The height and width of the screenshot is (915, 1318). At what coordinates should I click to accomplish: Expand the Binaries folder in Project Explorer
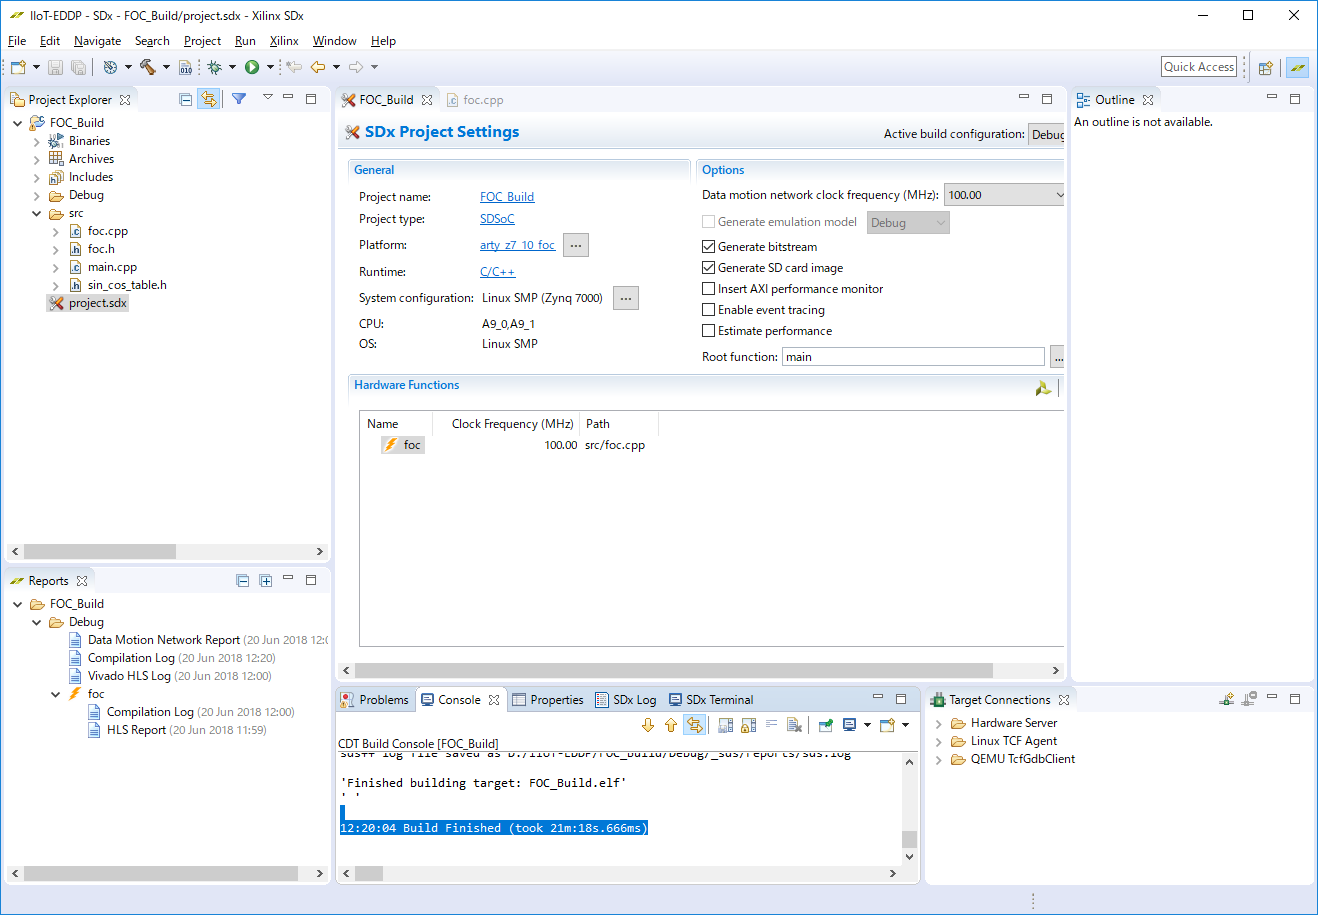pos(37,142)
